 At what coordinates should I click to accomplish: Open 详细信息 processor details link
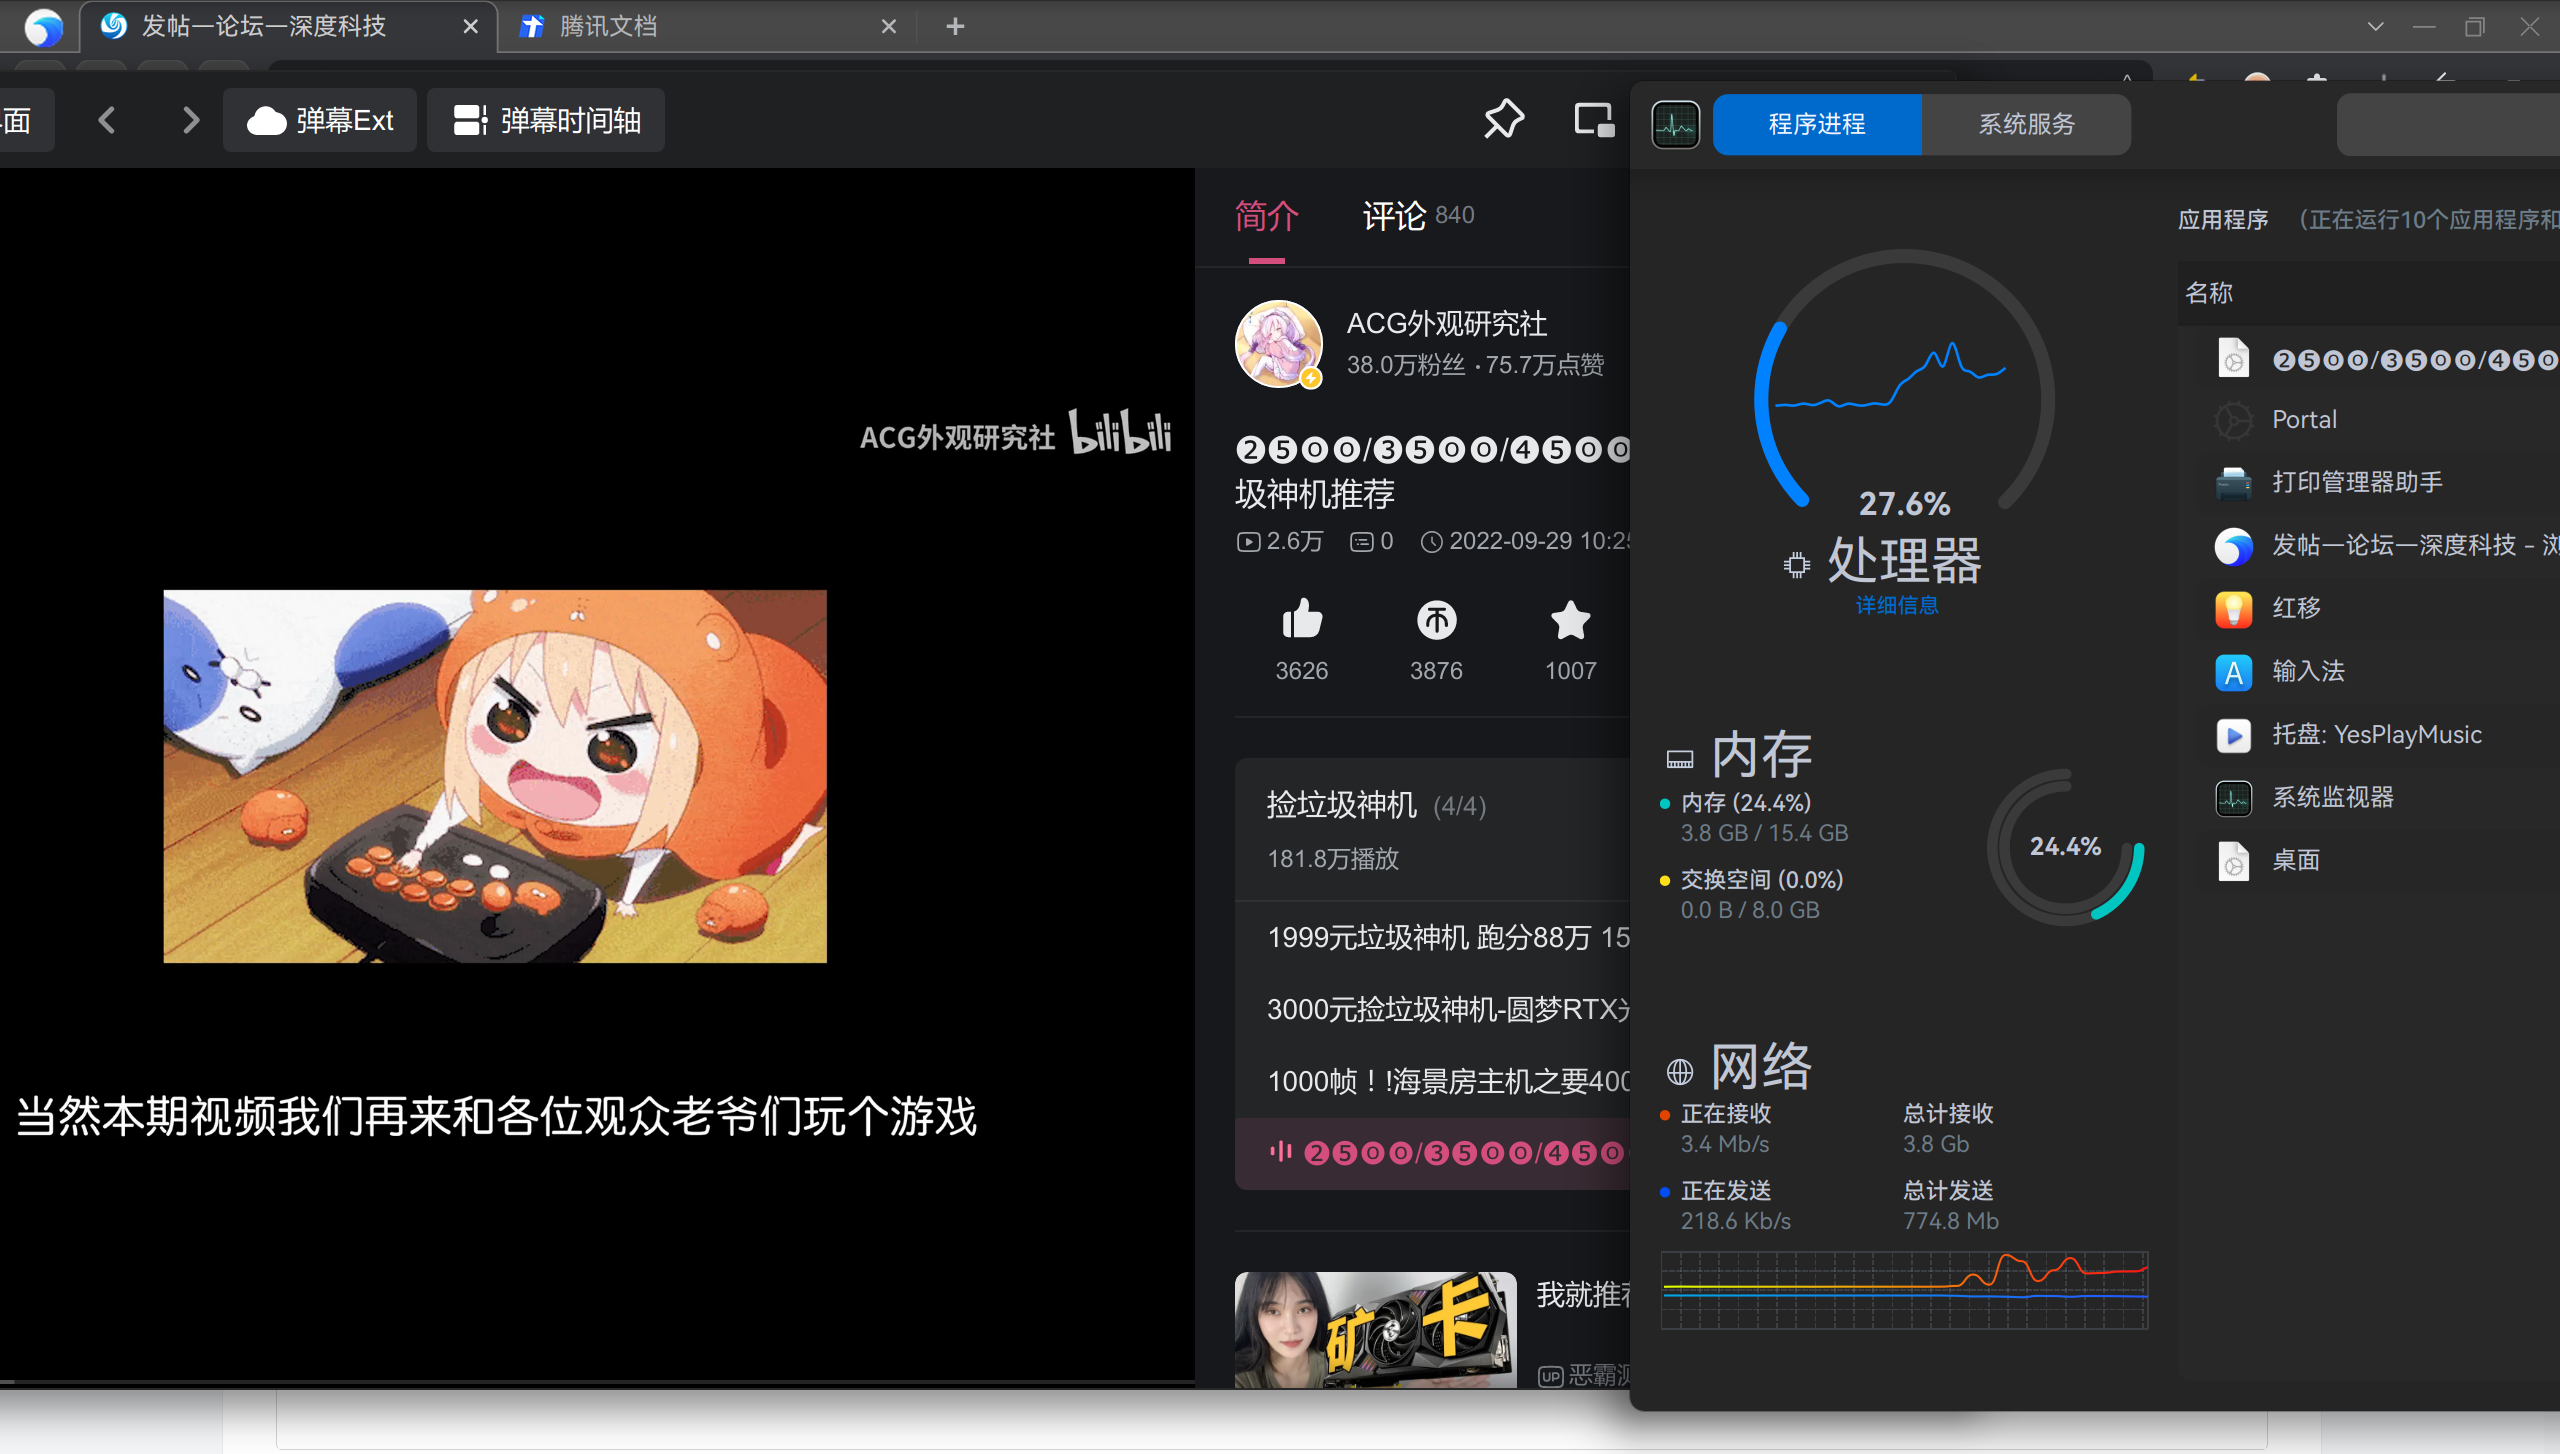coord(1897,605)
